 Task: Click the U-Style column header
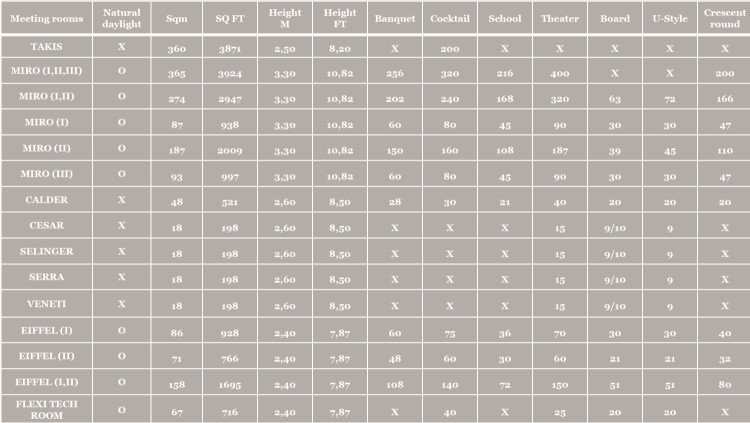coord(670,18)
